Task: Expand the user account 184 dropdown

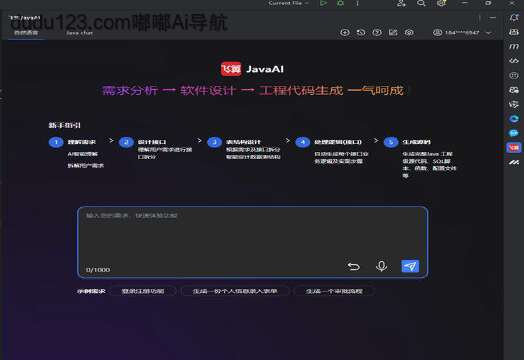Action: [463, 33]
